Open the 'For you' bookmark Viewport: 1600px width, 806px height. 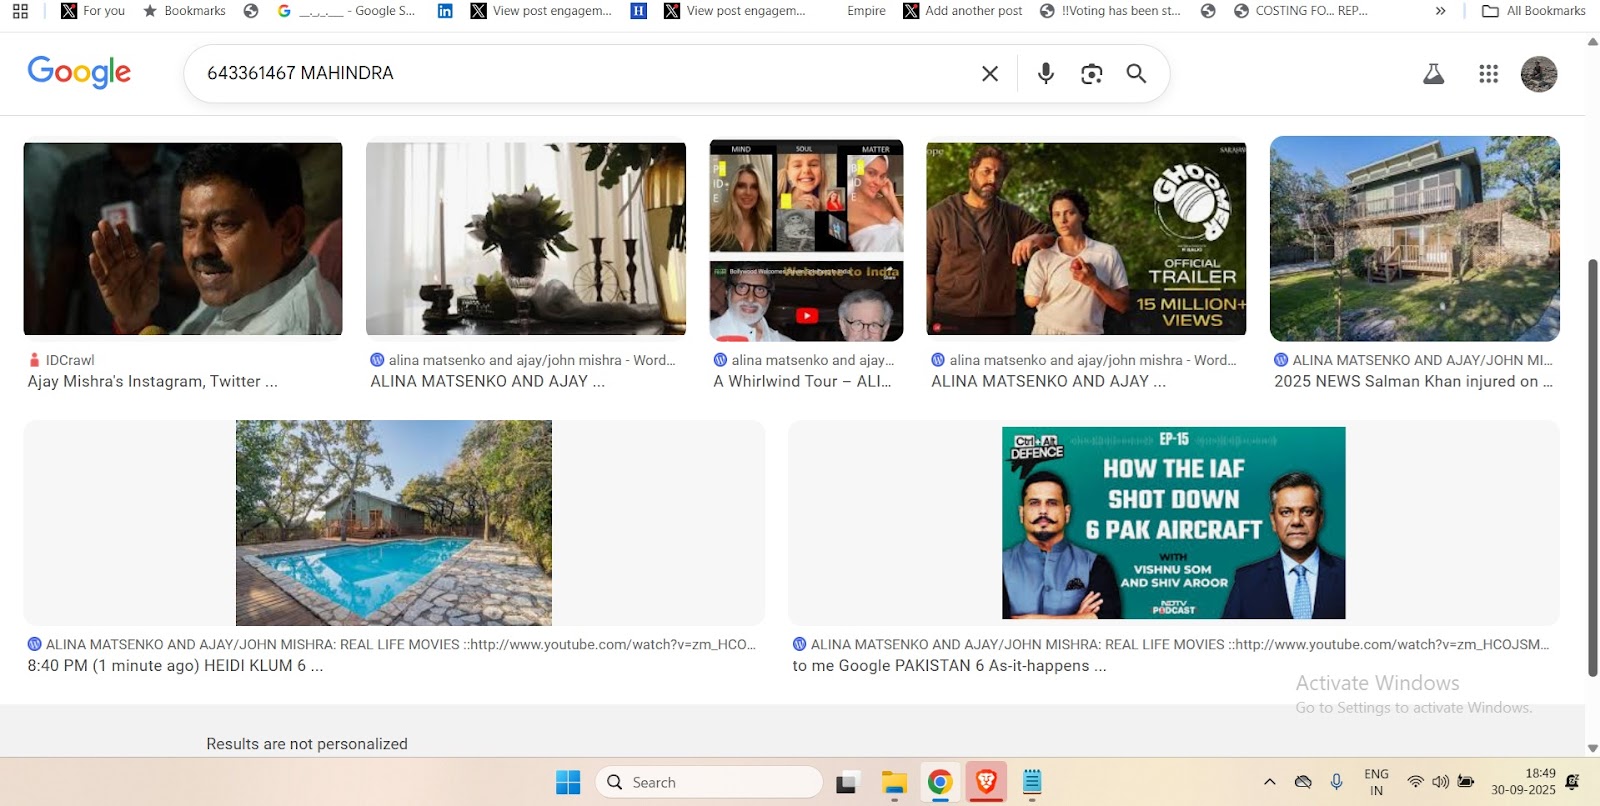[x=93, y=11]
